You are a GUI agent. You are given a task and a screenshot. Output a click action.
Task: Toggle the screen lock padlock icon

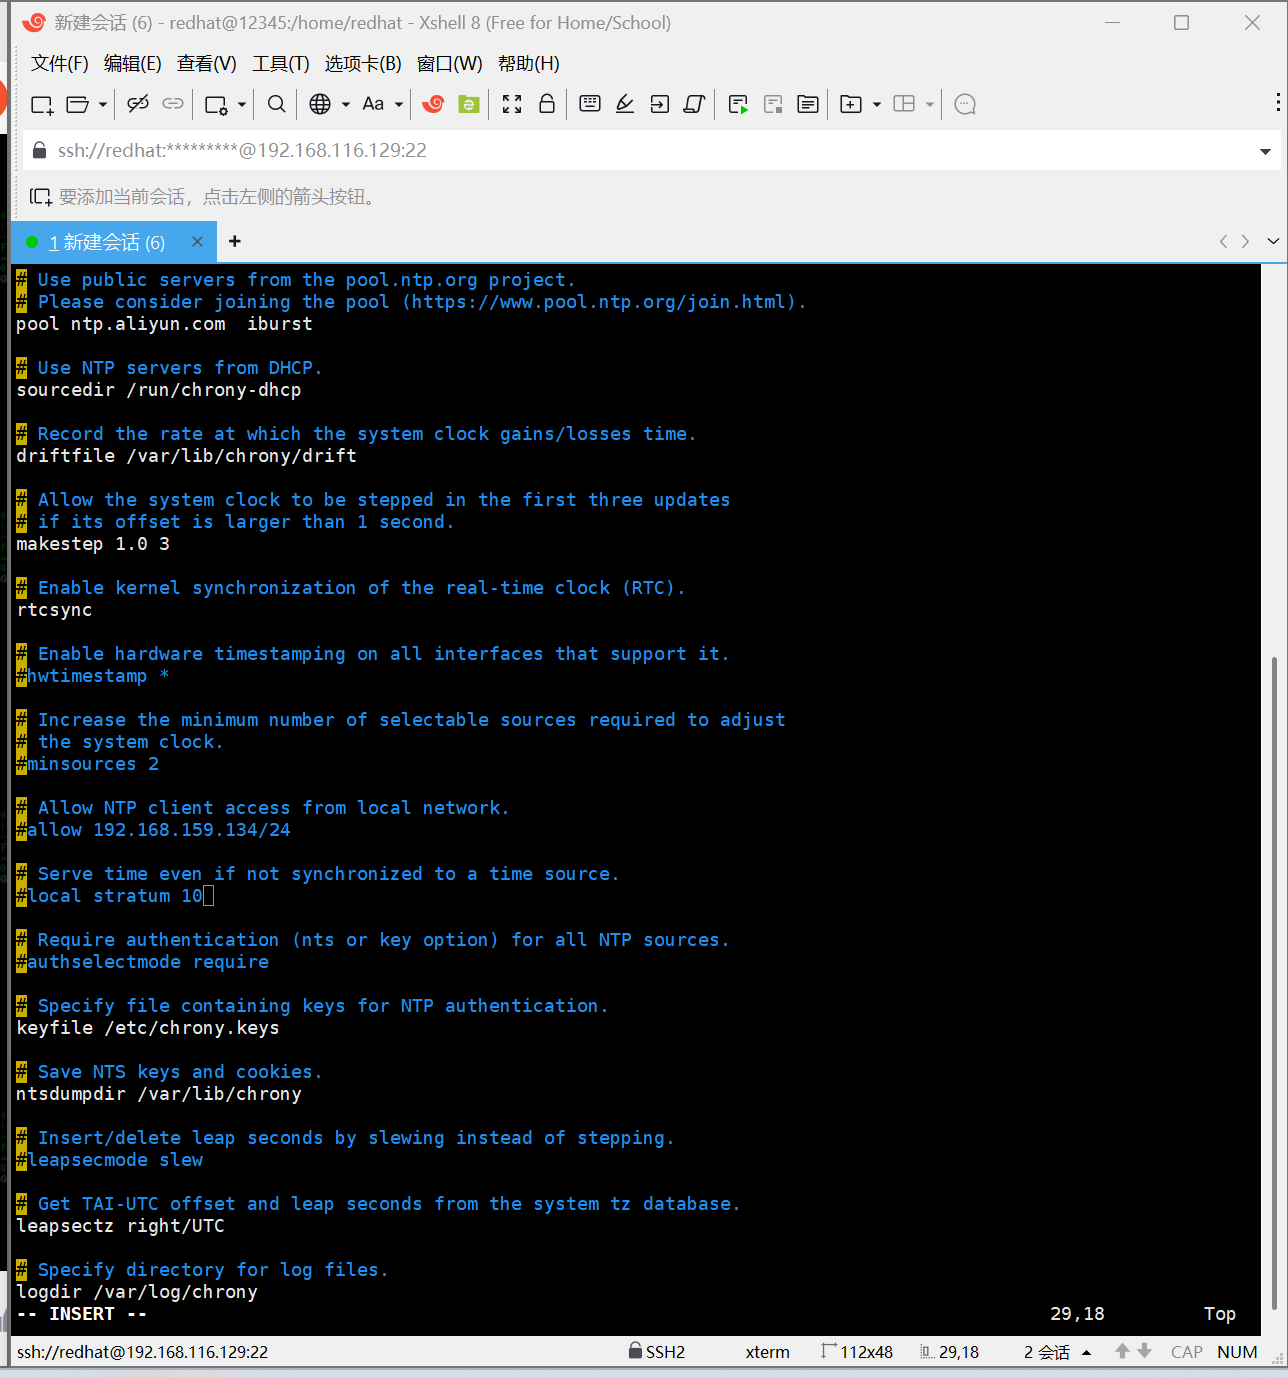point(547,104)
